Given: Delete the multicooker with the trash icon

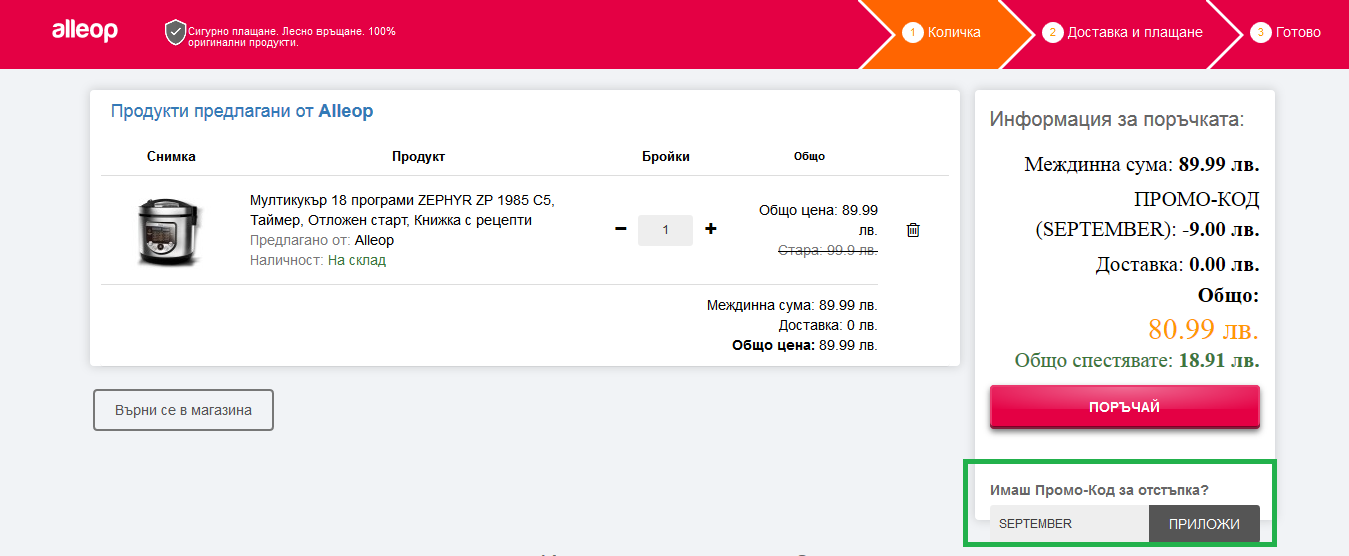Looking at the screenshot, I should tap(913, 230).
